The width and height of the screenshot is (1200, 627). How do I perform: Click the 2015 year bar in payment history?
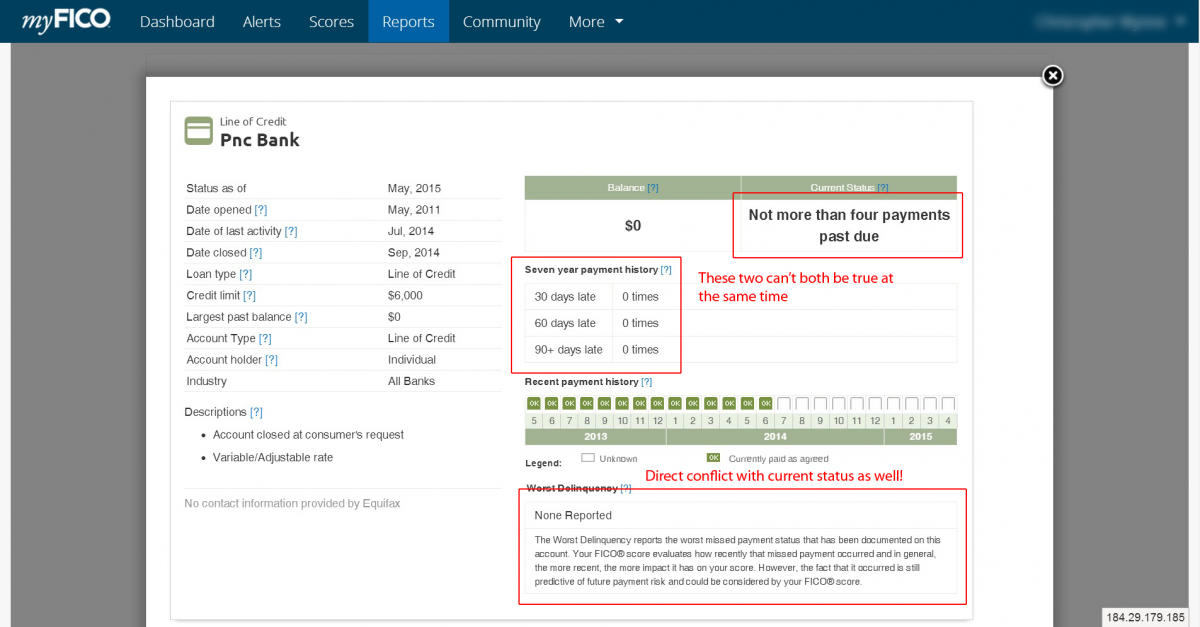pos(921,437)
